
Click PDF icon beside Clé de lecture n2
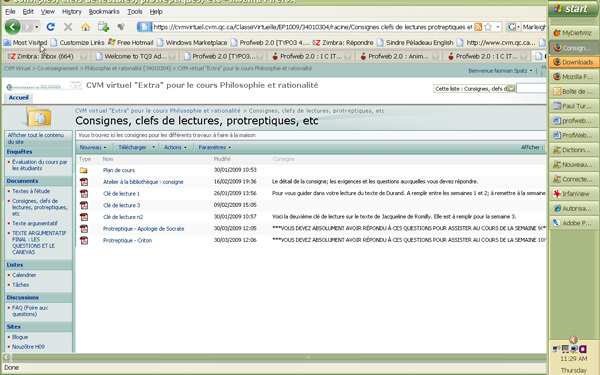click(x=84, y=217)
